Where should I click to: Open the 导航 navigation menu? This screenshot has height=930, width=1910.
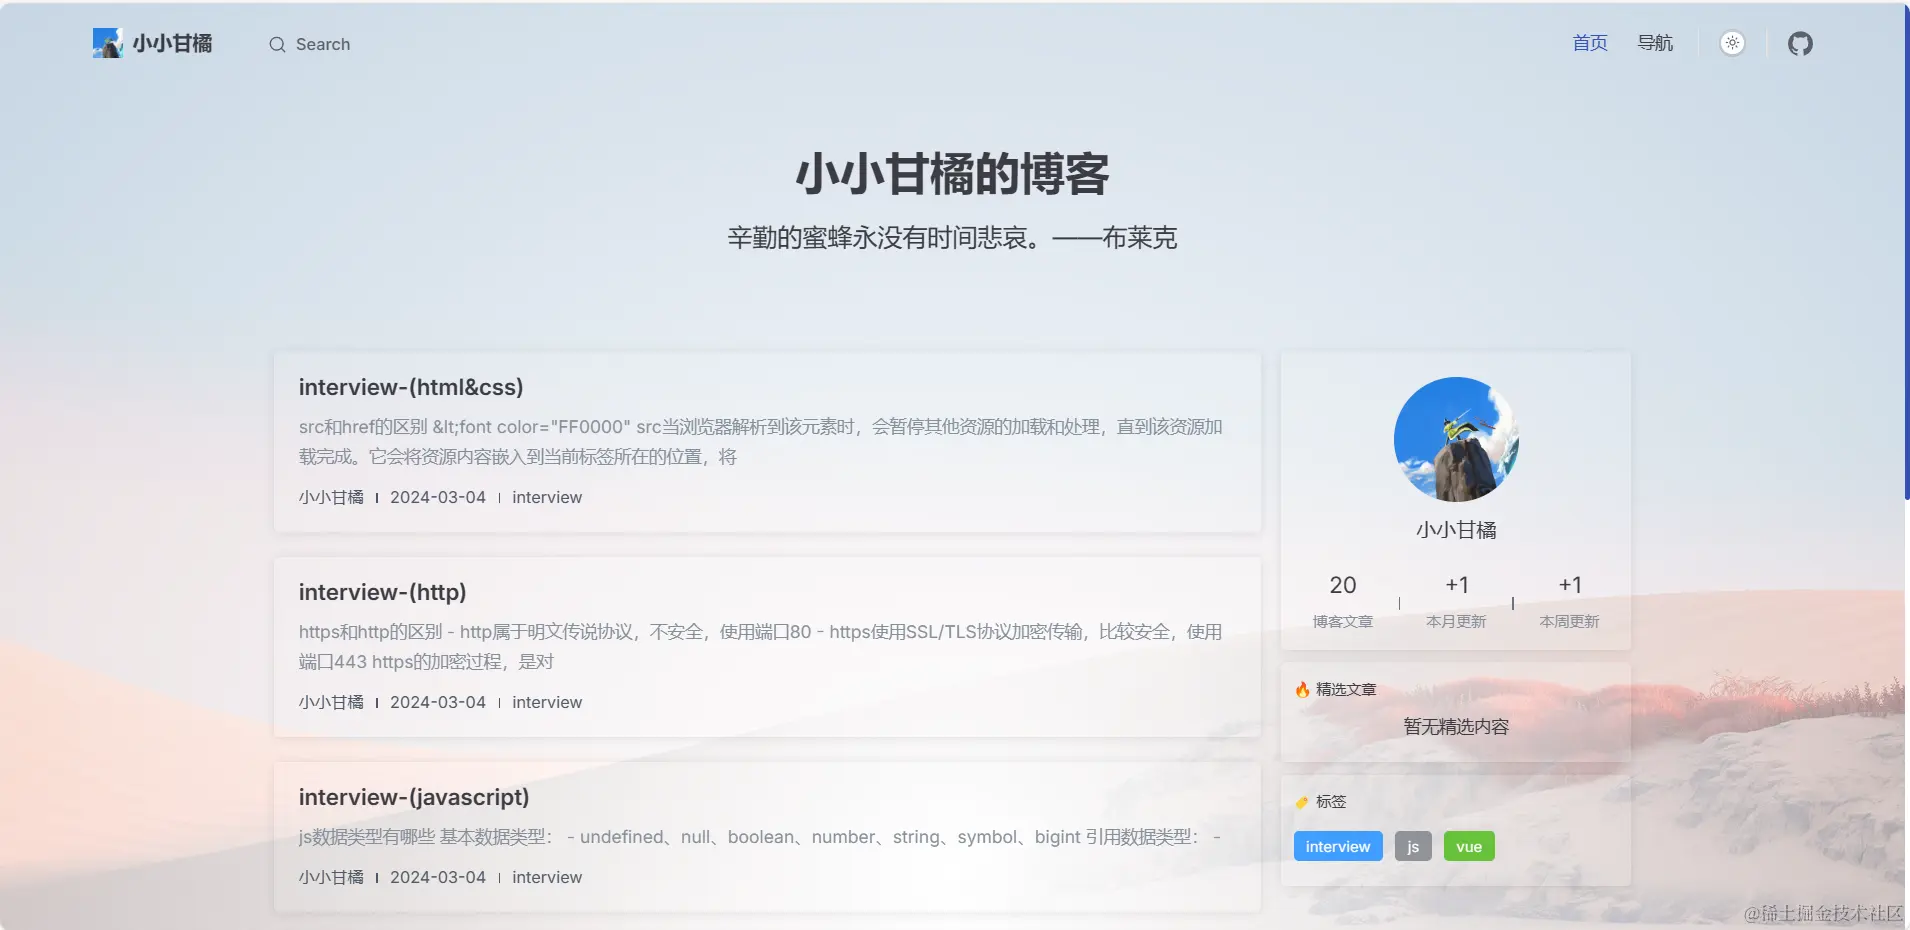(x=1653, y=42)
